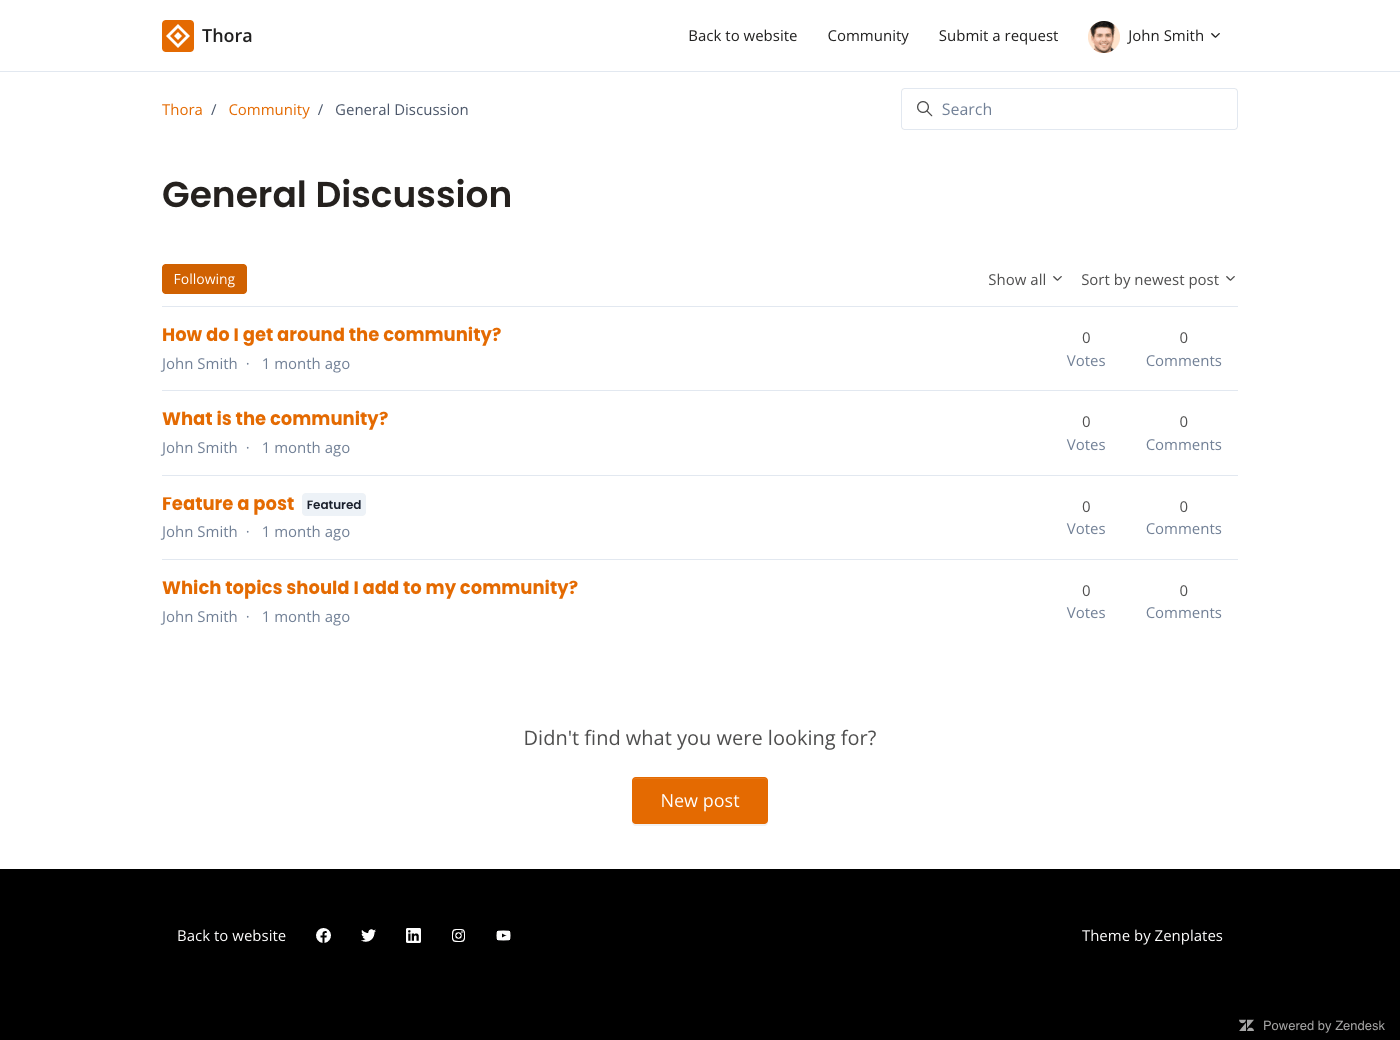
Task: Go to Community in the top navigation
Action: click(867, 36)
